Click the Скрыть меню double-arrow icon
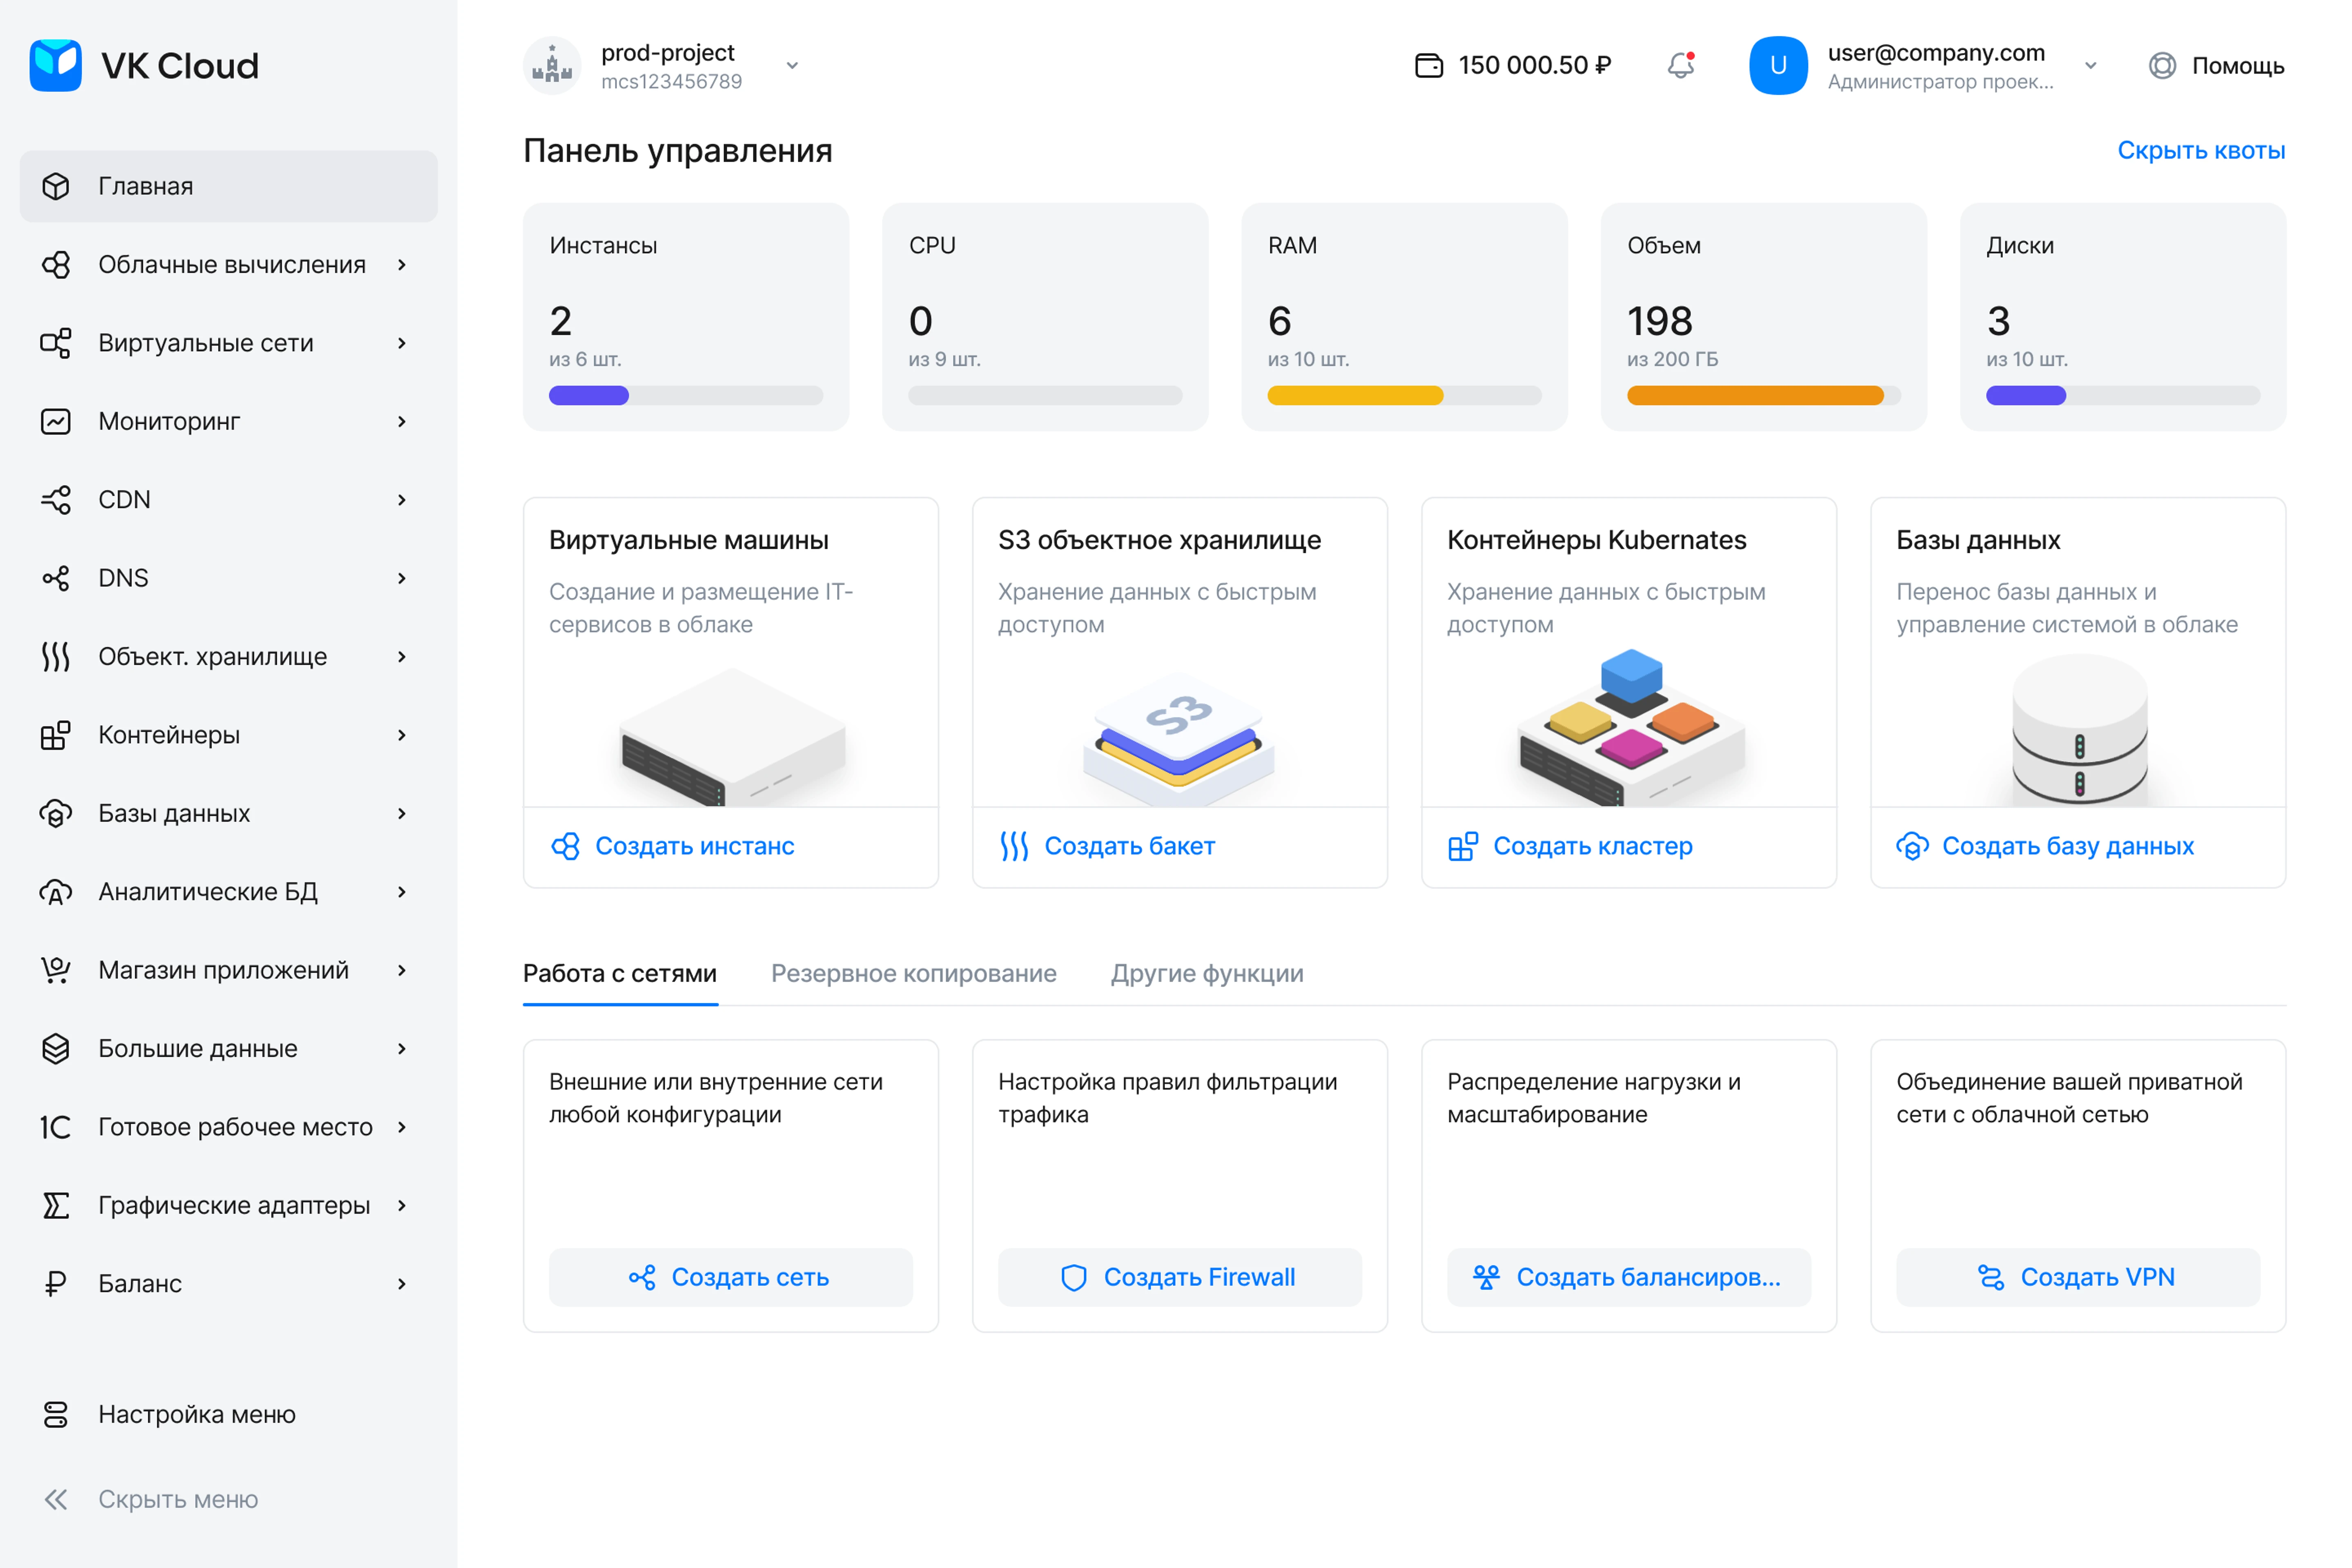The image size is (2352, 1568). 56,1499
